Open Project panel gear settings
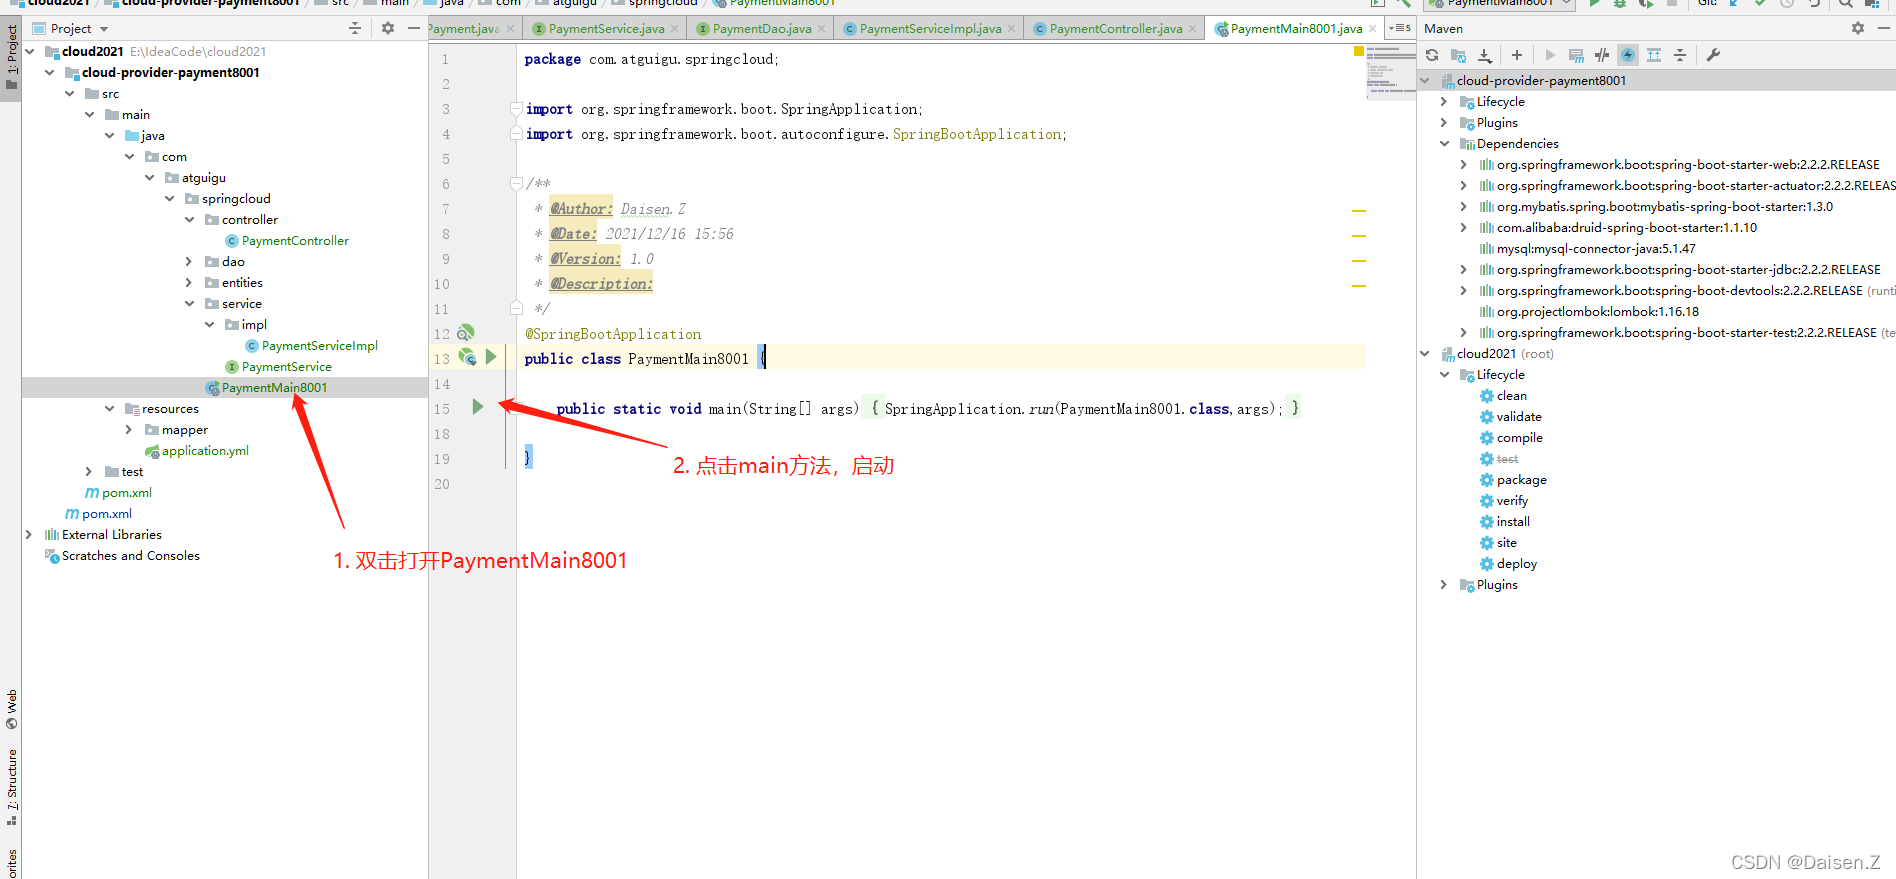 [x=388, y=28]
